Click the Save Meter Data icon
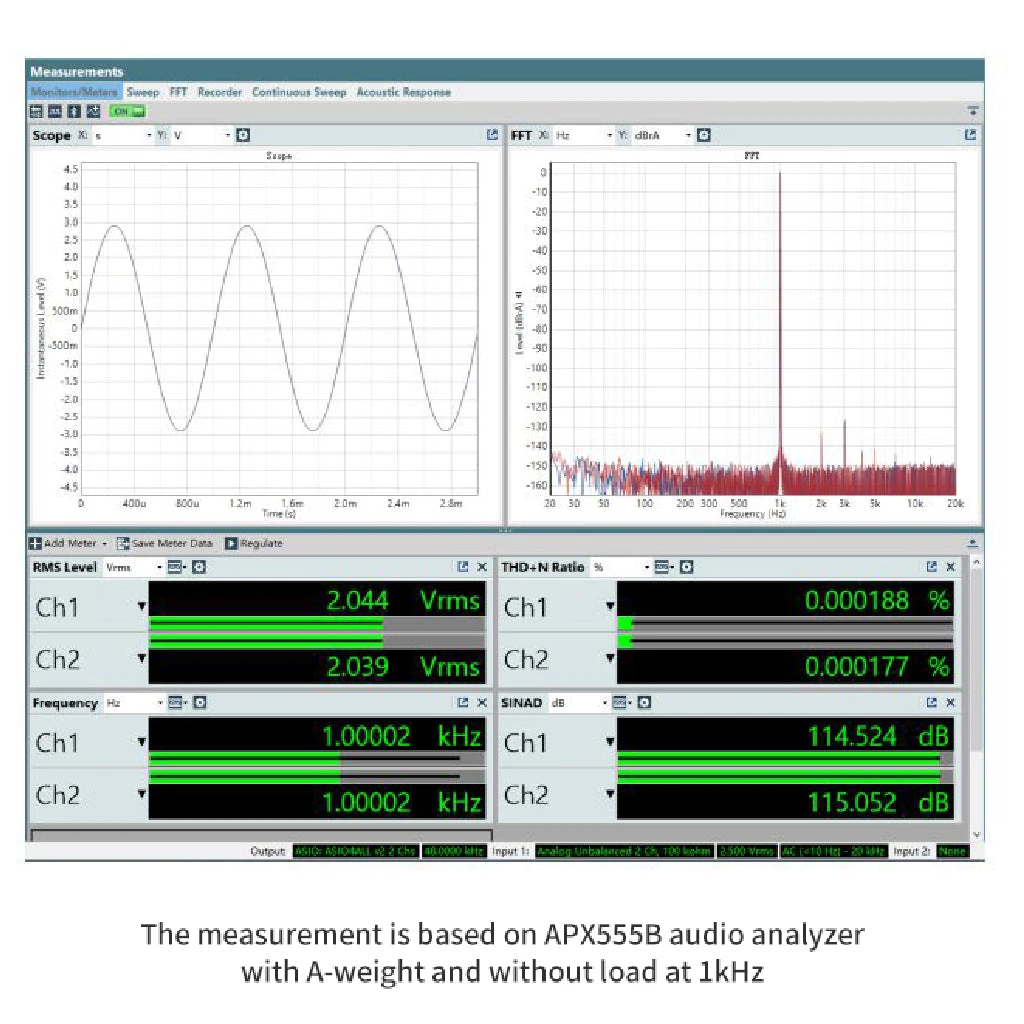Viewport: 1024px width, 1024px height. click(123, 543)
